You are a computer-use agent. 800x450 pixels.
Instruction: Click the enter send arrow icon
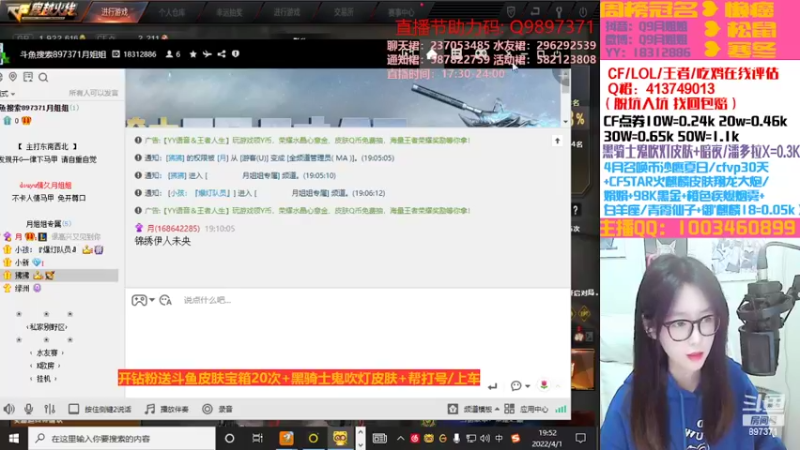492,386
